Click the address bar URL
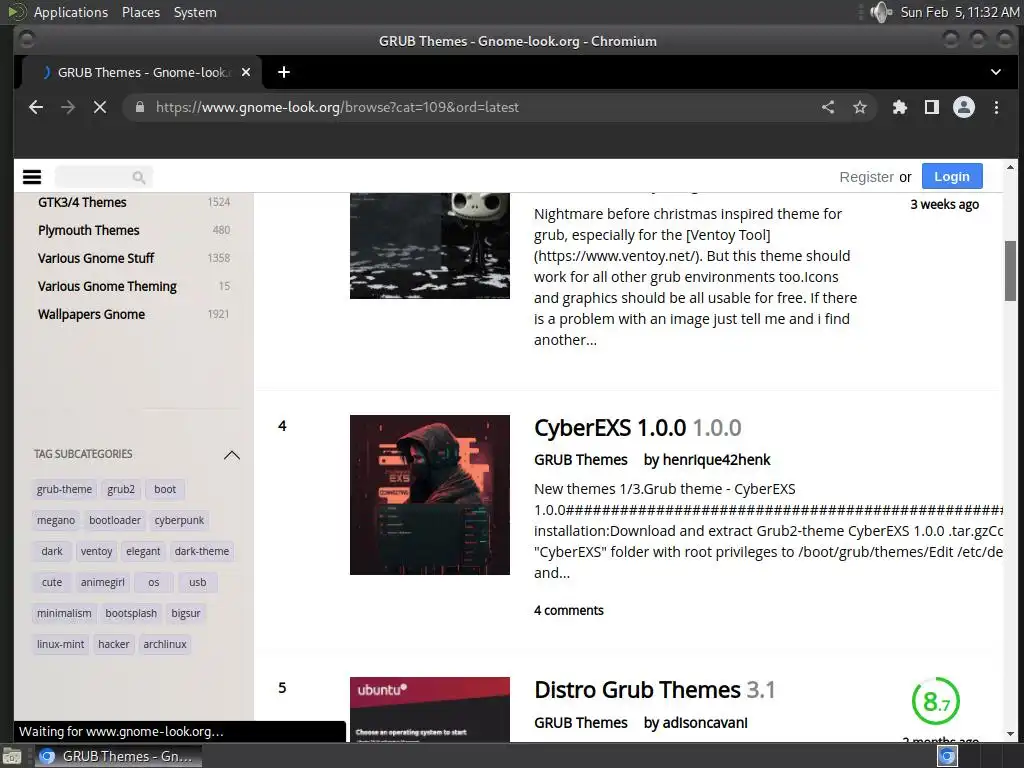1024x768 pixels. point(337,107)
